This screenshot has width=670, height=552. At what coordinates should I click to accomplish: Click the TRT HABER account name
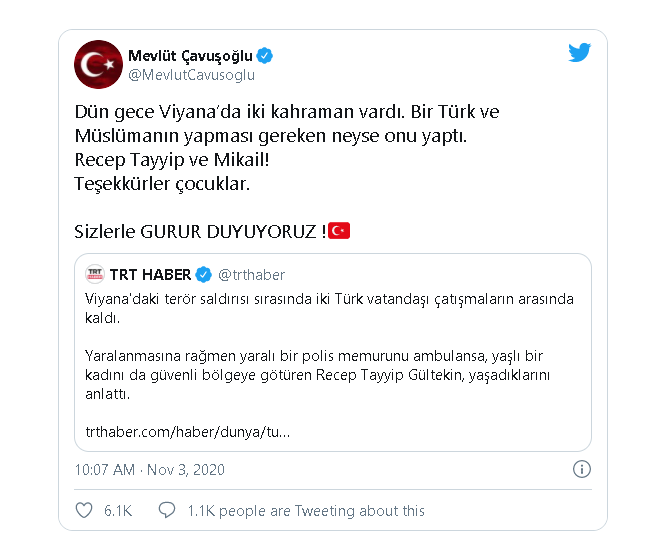tap(150, 274)
